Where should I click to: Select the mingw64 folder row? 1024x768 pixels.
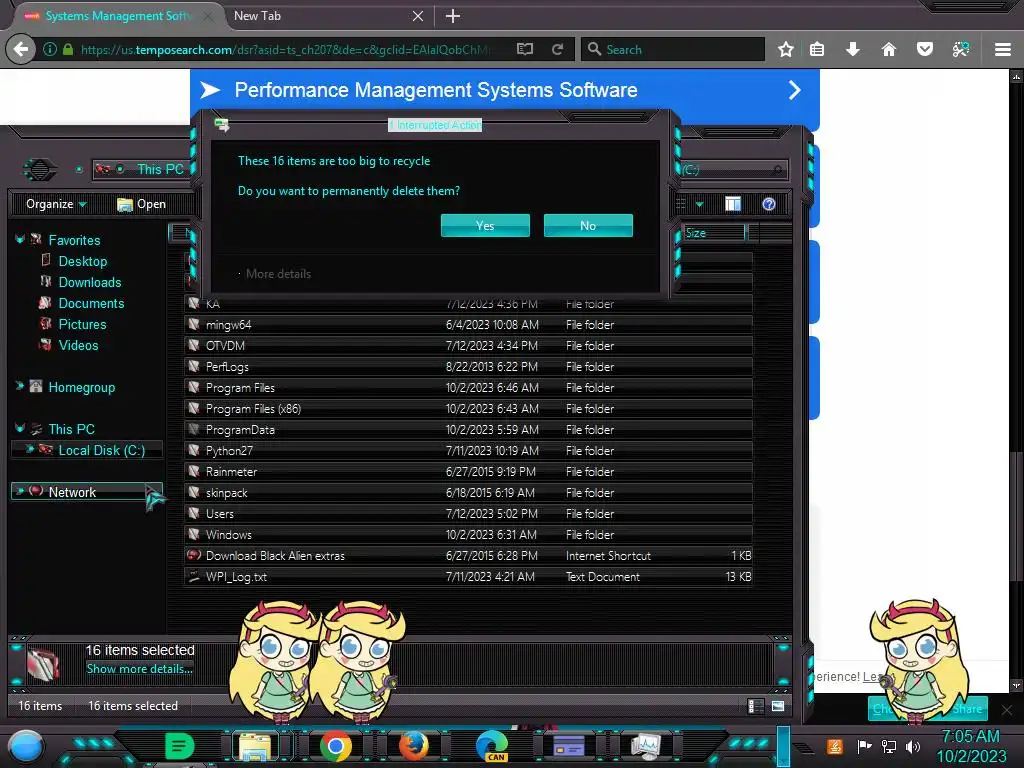click(469, 325)
